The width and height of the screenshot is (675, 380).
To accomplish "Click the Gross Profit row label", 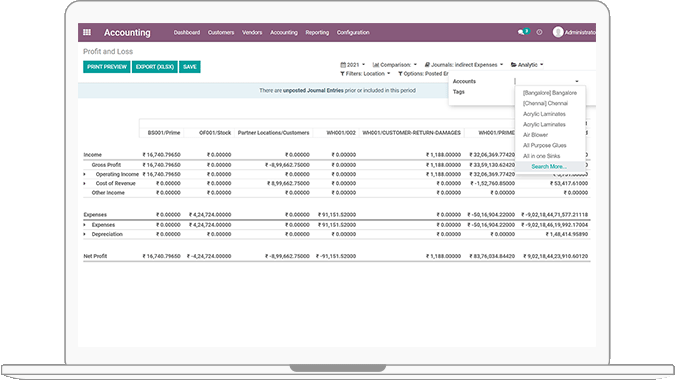I will point(106,165).
